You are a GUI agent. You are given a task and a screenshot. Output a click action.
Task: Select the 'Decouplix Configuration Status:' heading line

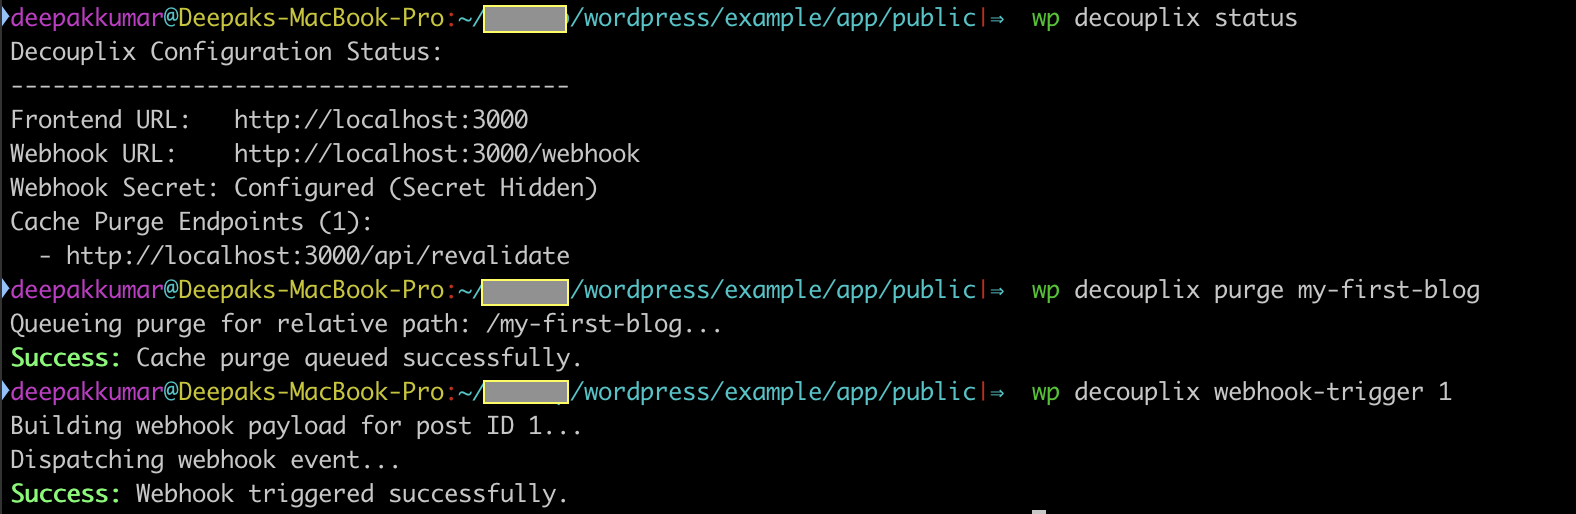(x=226, y=52)
